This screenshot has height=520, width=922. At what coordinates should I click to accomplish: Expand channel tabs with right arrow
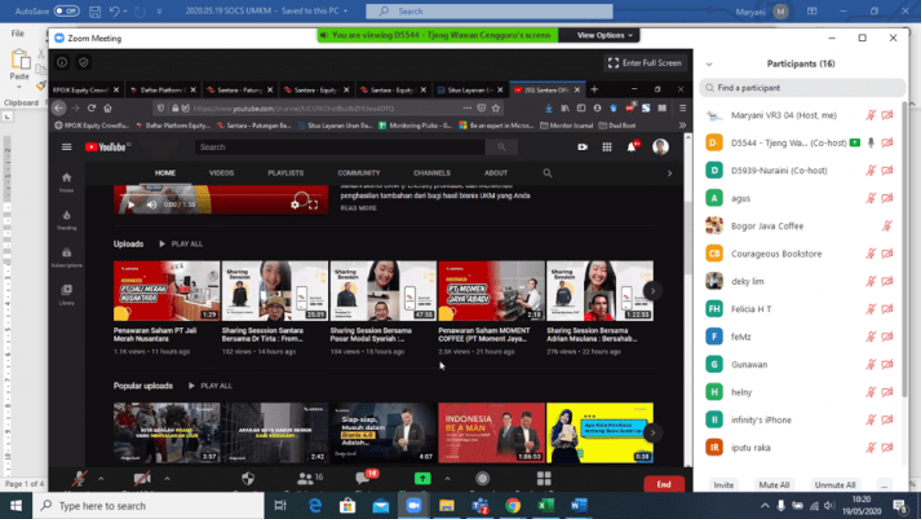(669, 174)
